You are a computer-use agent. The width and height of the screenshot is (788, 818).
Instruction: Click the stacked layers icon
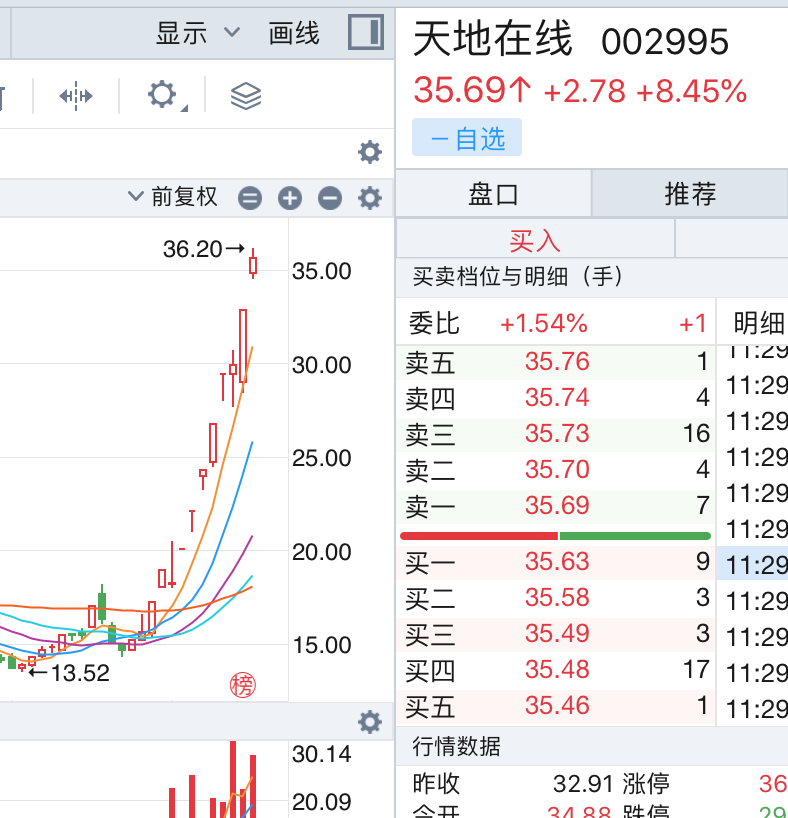click(x=245, y=96)
